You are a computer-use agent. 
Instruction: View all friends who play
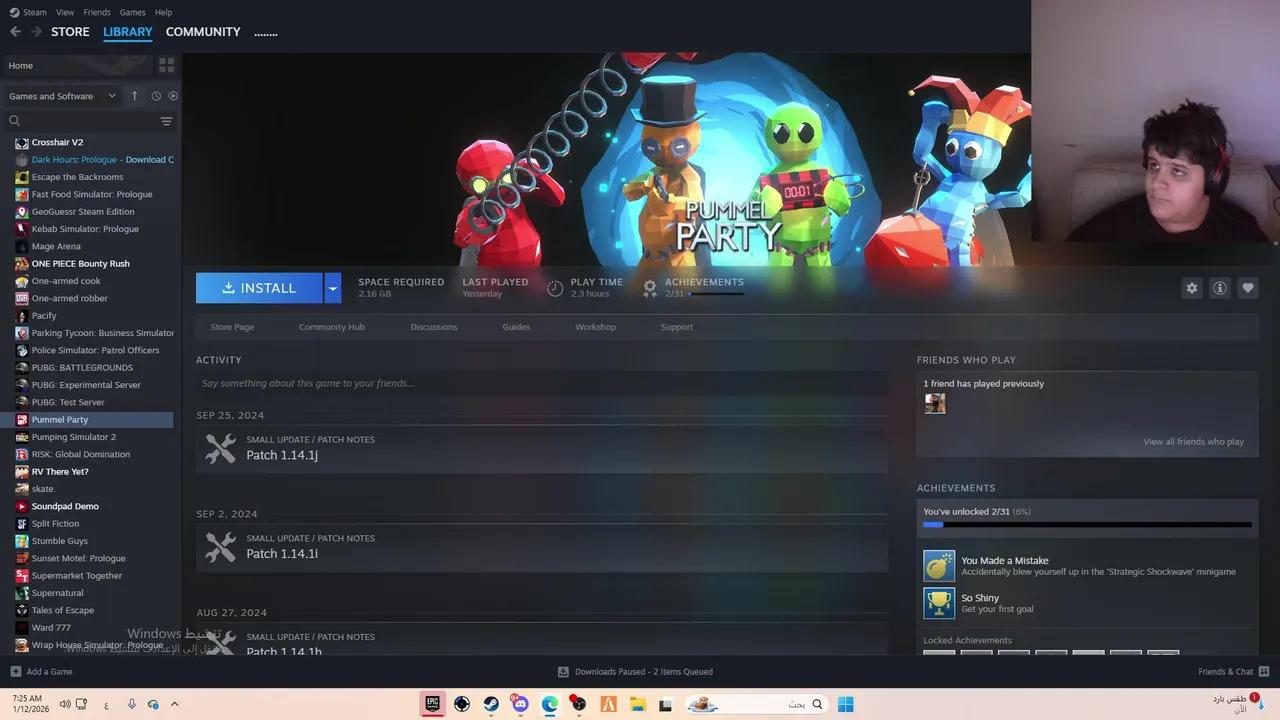(x=1193, y=442)
